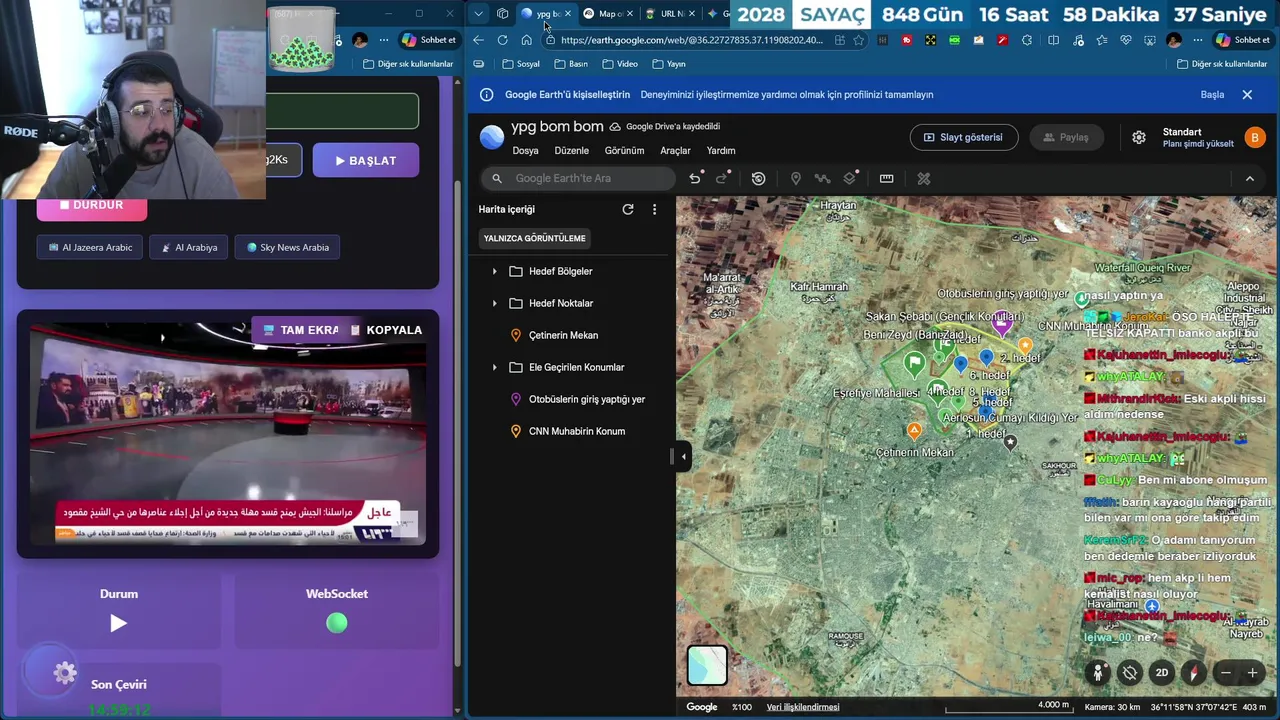Reload the browser page

point(502,40)
